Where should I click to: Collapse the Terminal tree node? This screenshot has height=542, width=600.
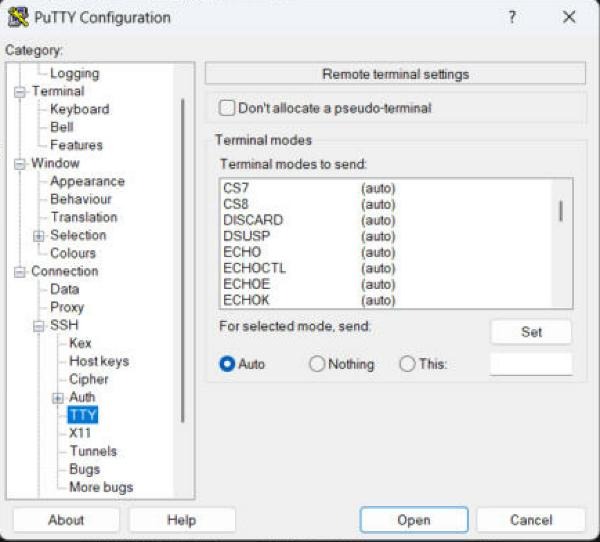coord(20,92)
